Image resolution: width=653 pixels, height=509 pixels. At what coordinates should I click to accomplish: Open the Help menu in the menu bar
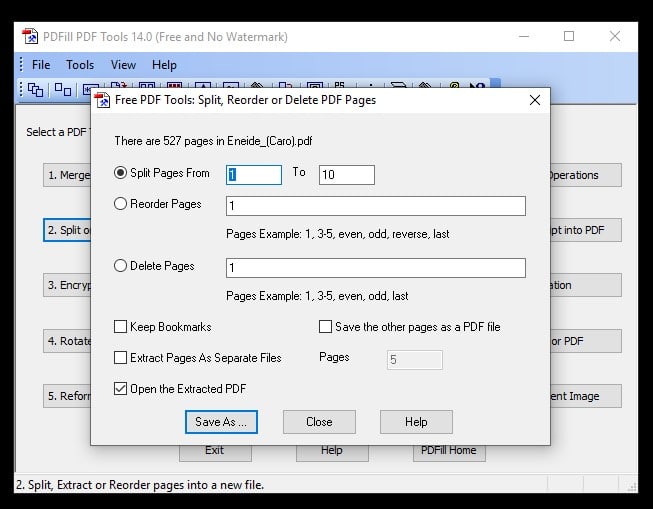(164, 65)
